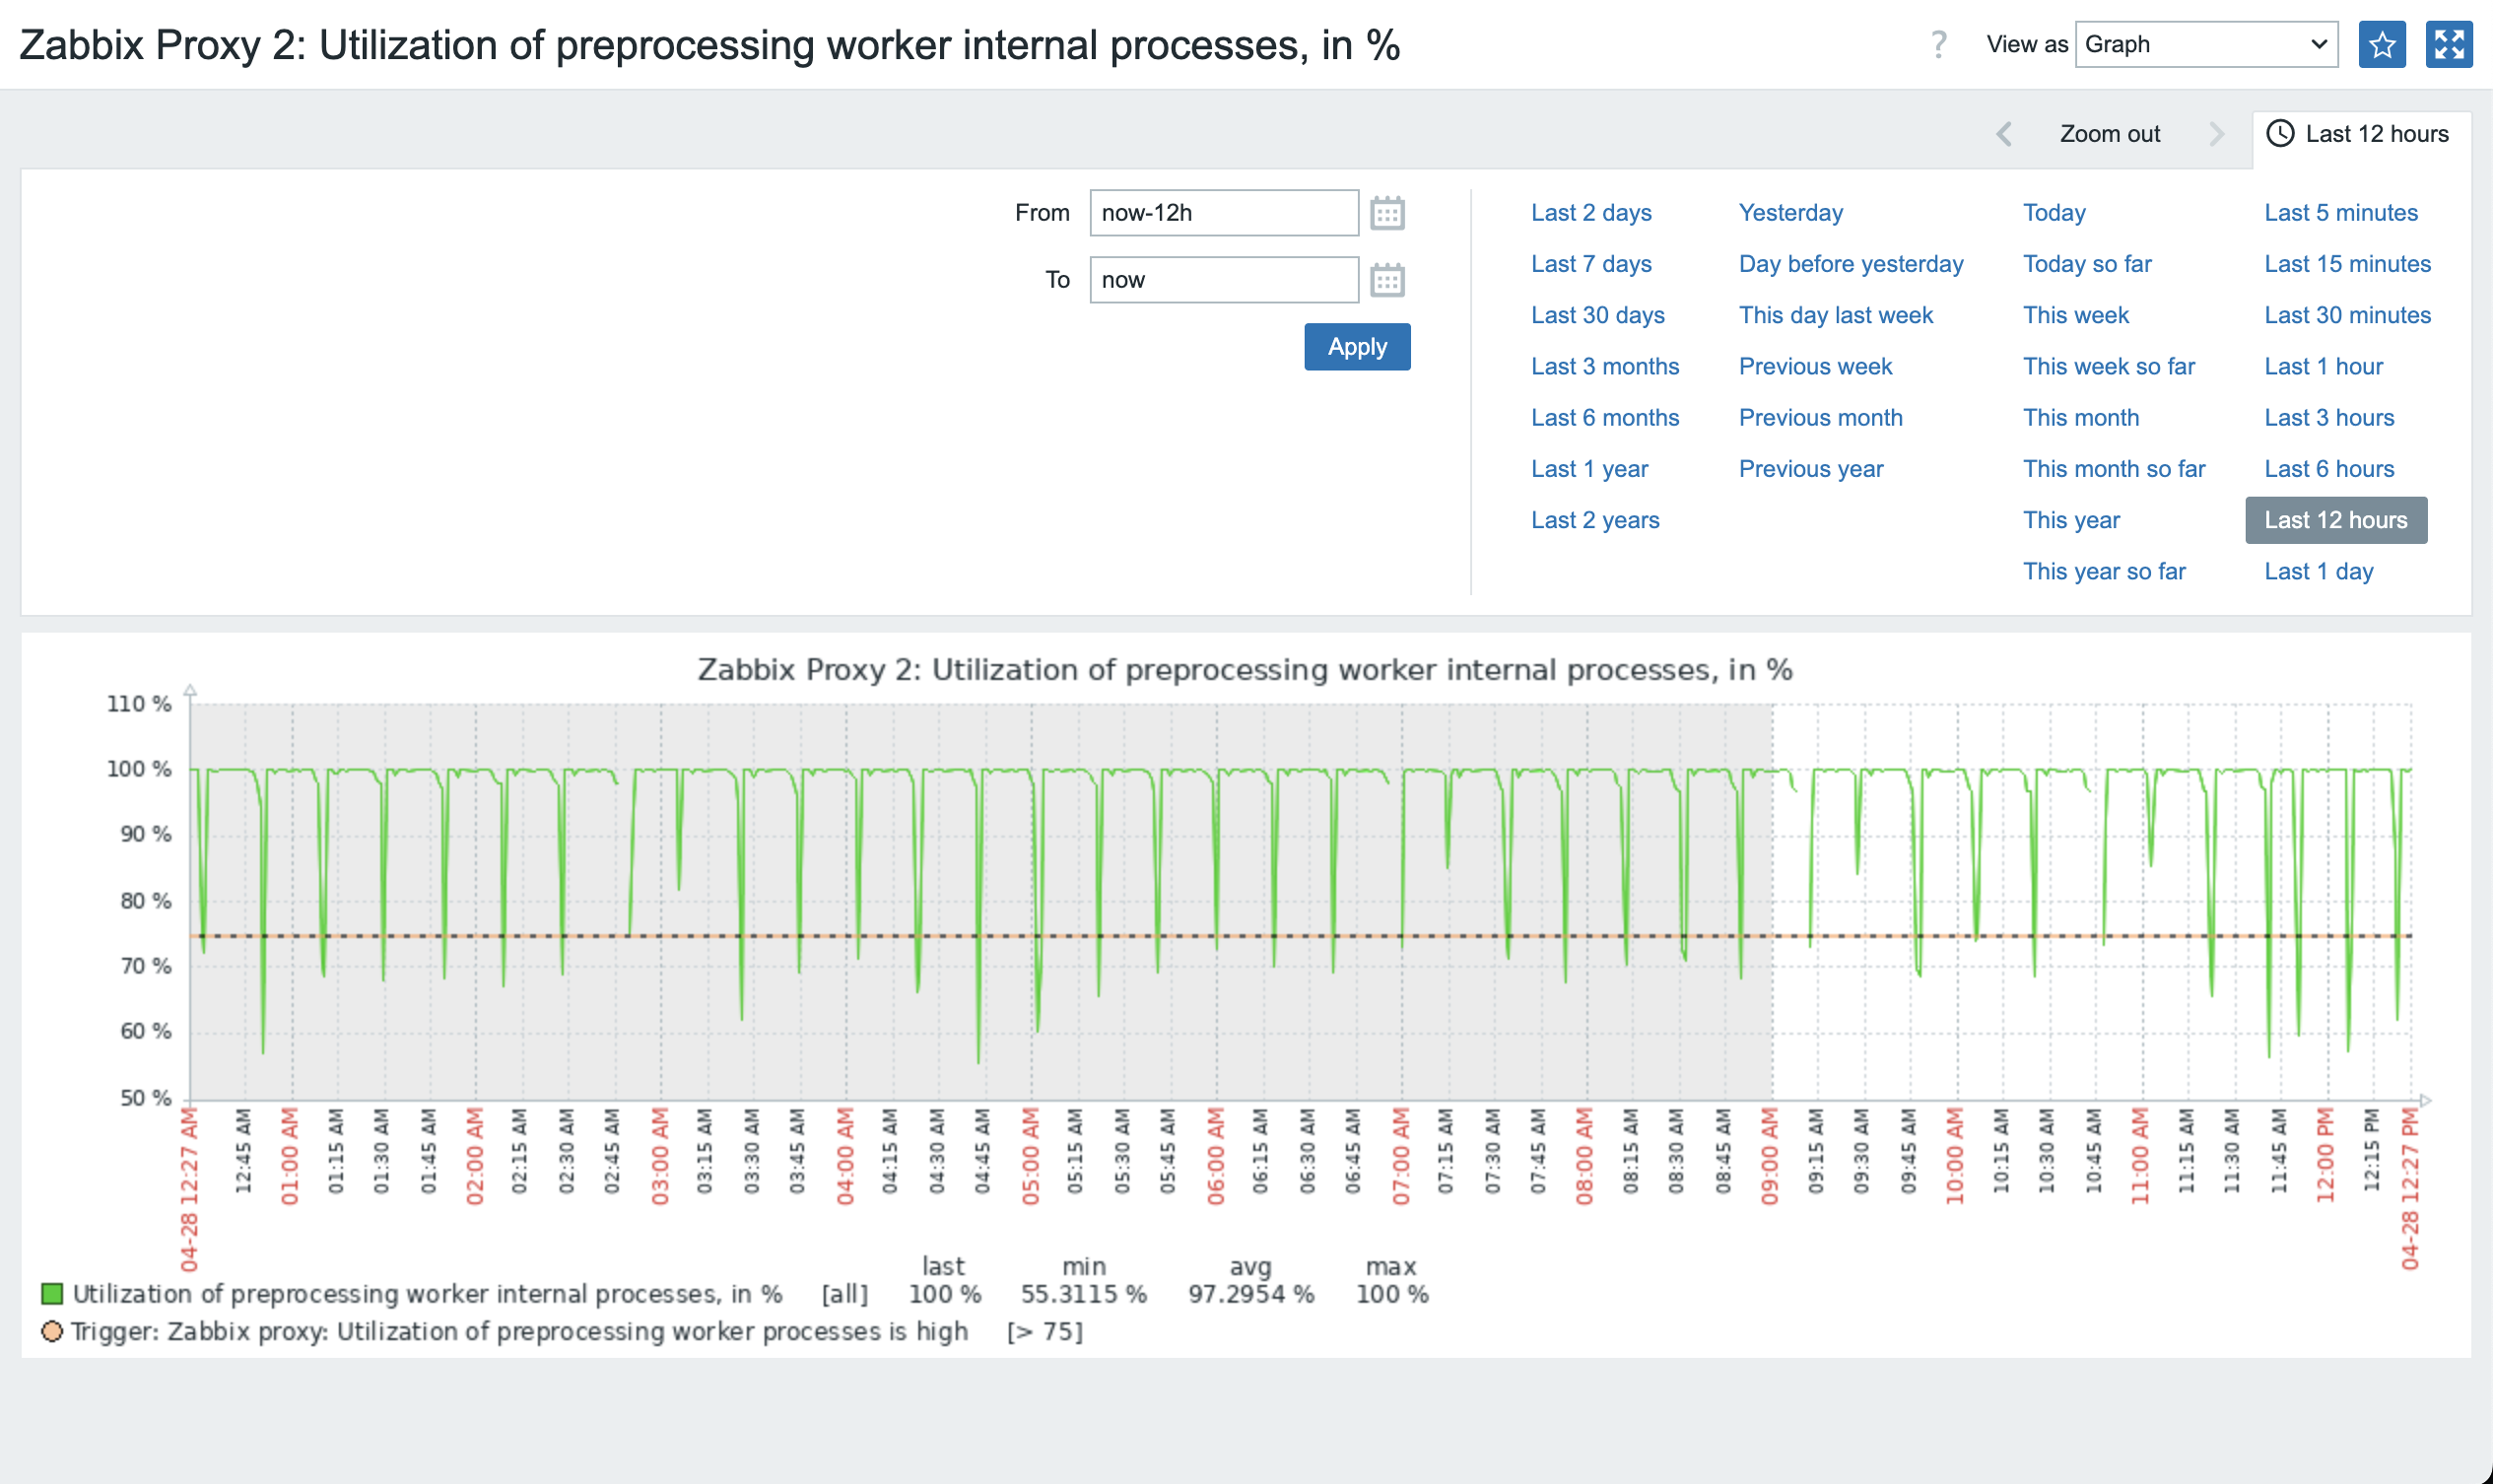Select Previous month range
Screen dimensions: 2493x1484
(x=1820, y=418)
